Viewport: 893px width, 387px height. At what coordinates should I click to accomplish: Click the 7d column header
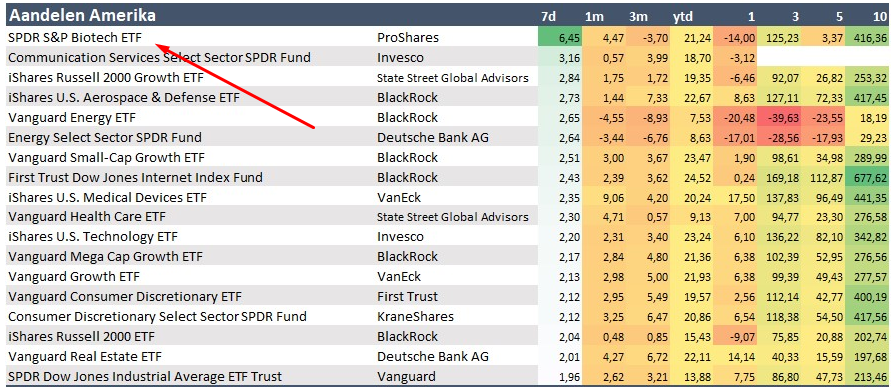[x=548, y=16]
